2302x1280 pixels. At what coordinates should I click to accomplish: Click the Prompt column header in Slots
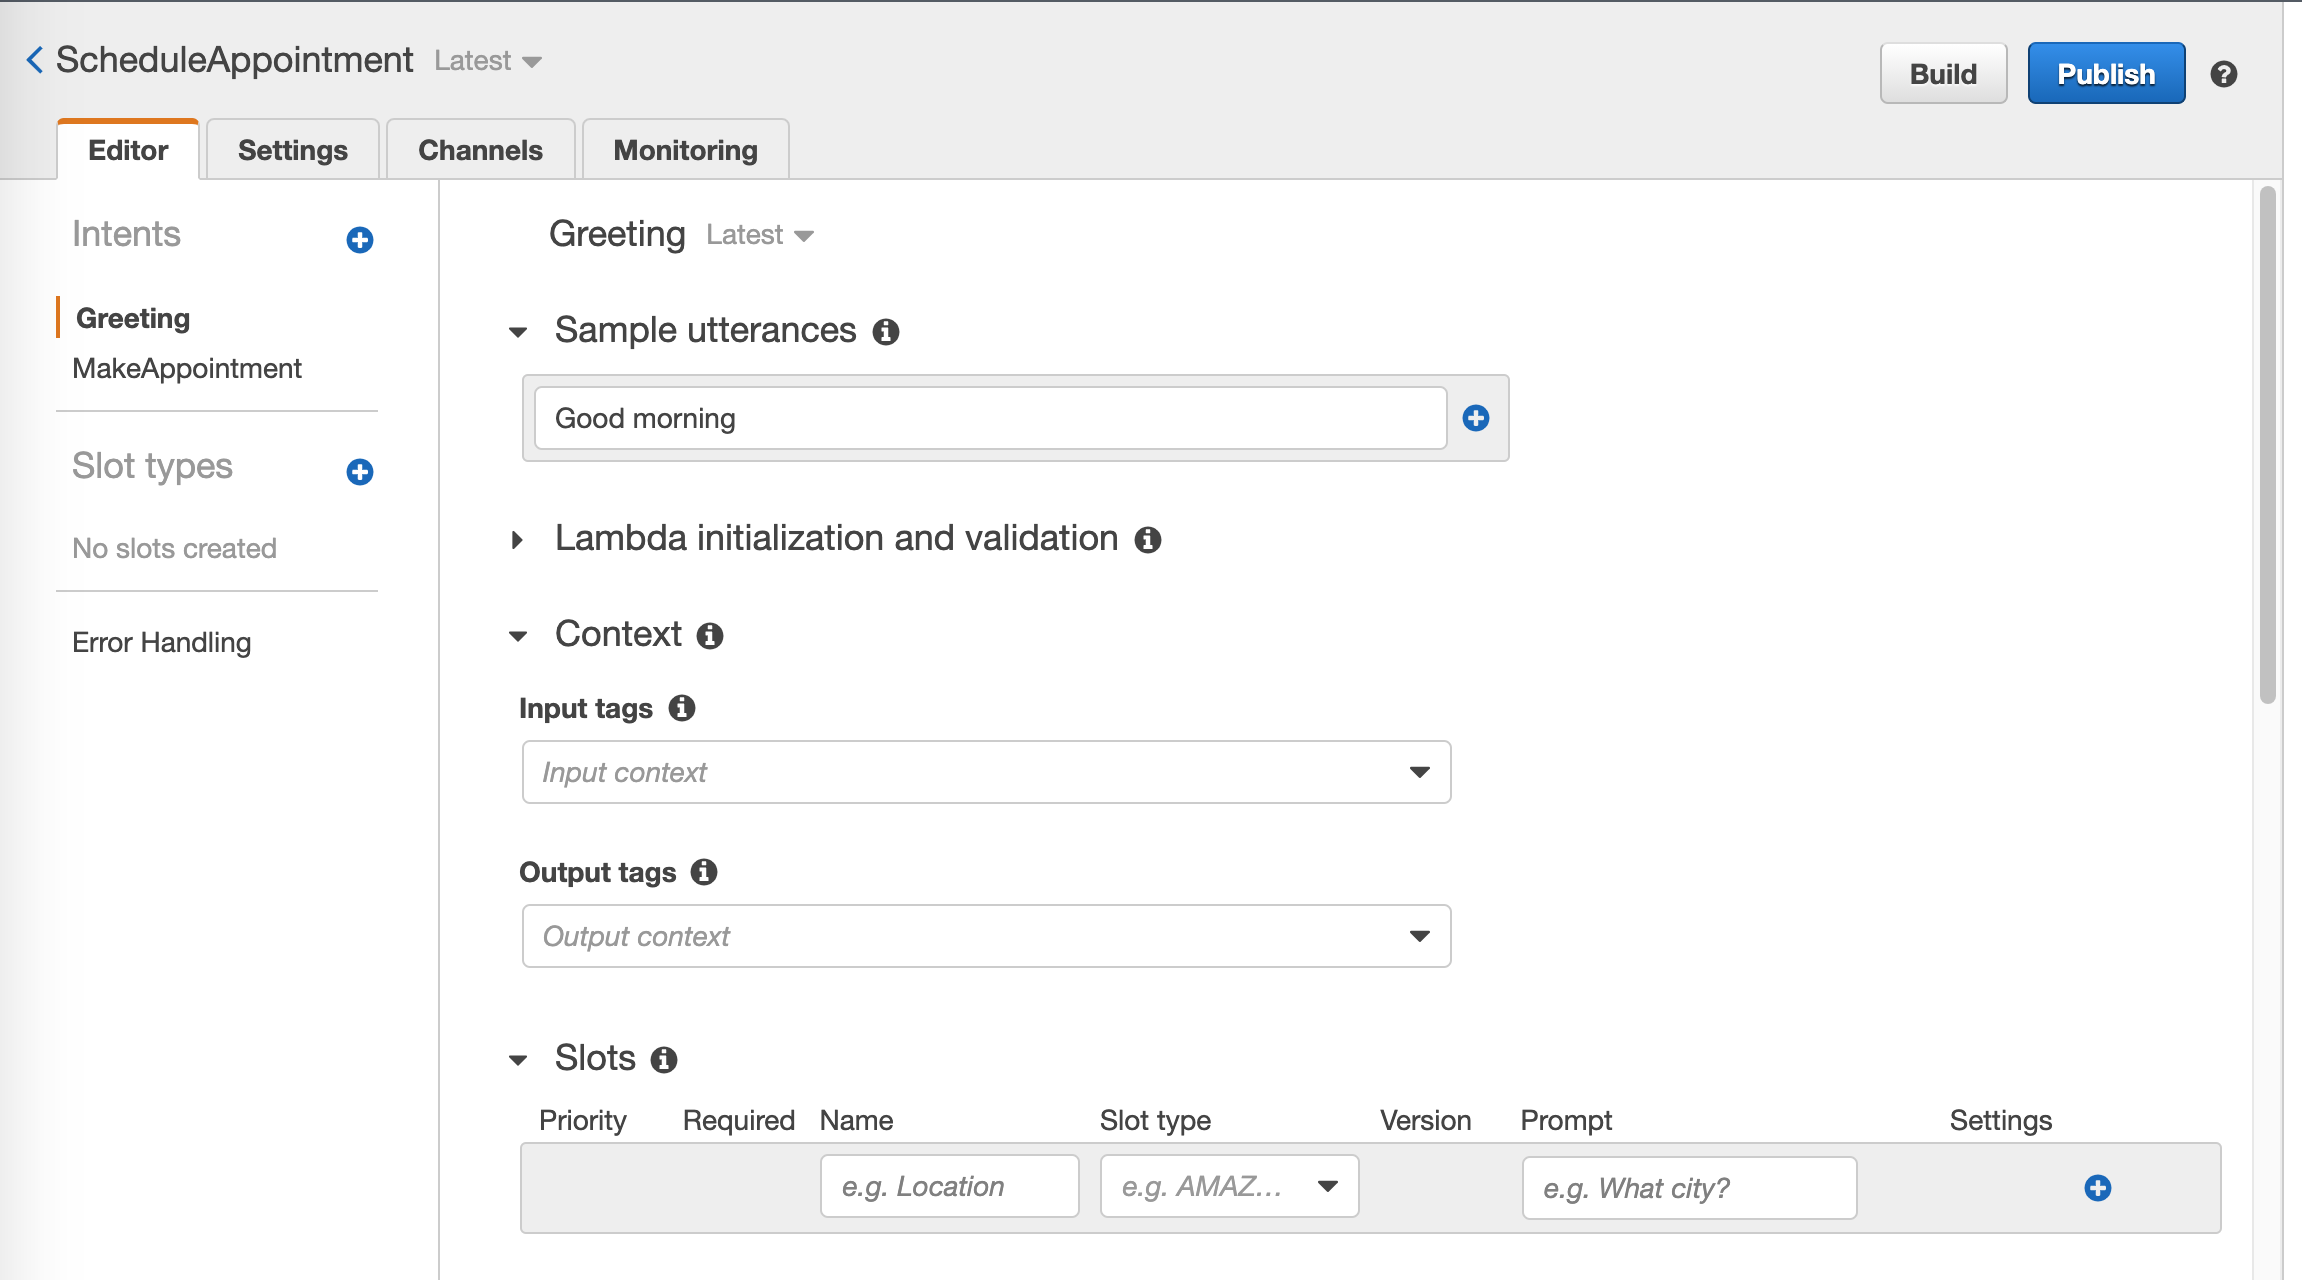pyautogui.click(x=1566, y=1120)
